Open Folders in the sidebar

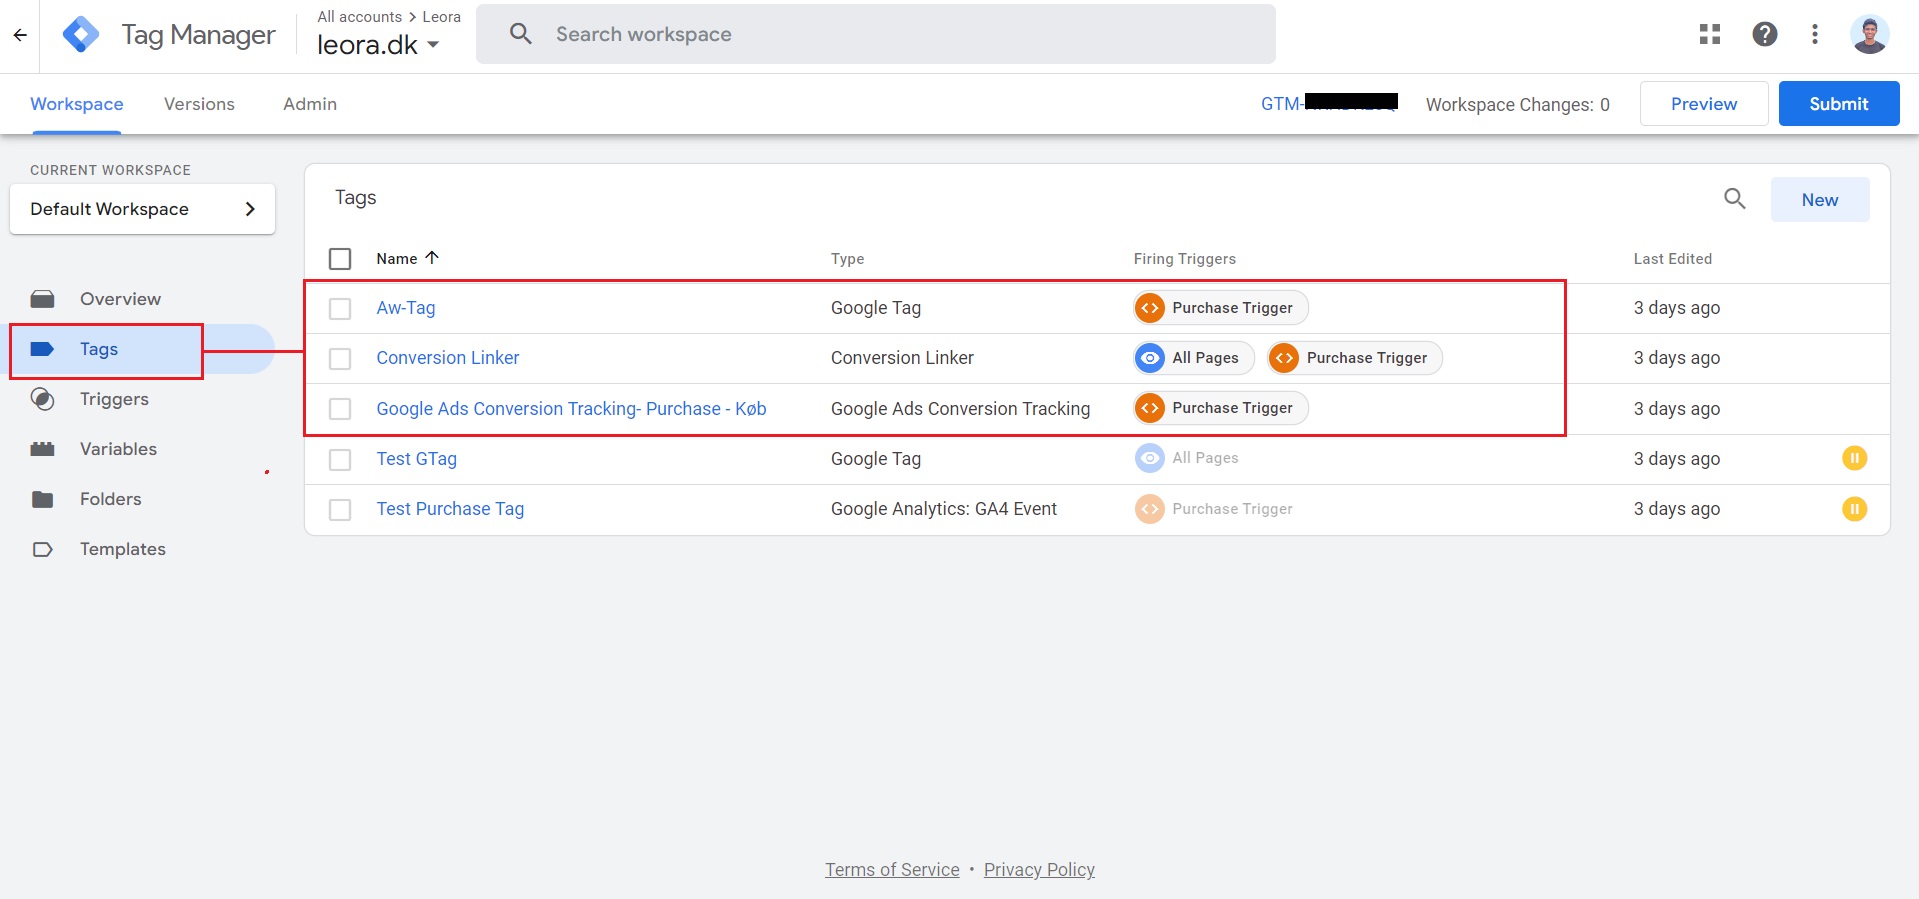(110, 499)
